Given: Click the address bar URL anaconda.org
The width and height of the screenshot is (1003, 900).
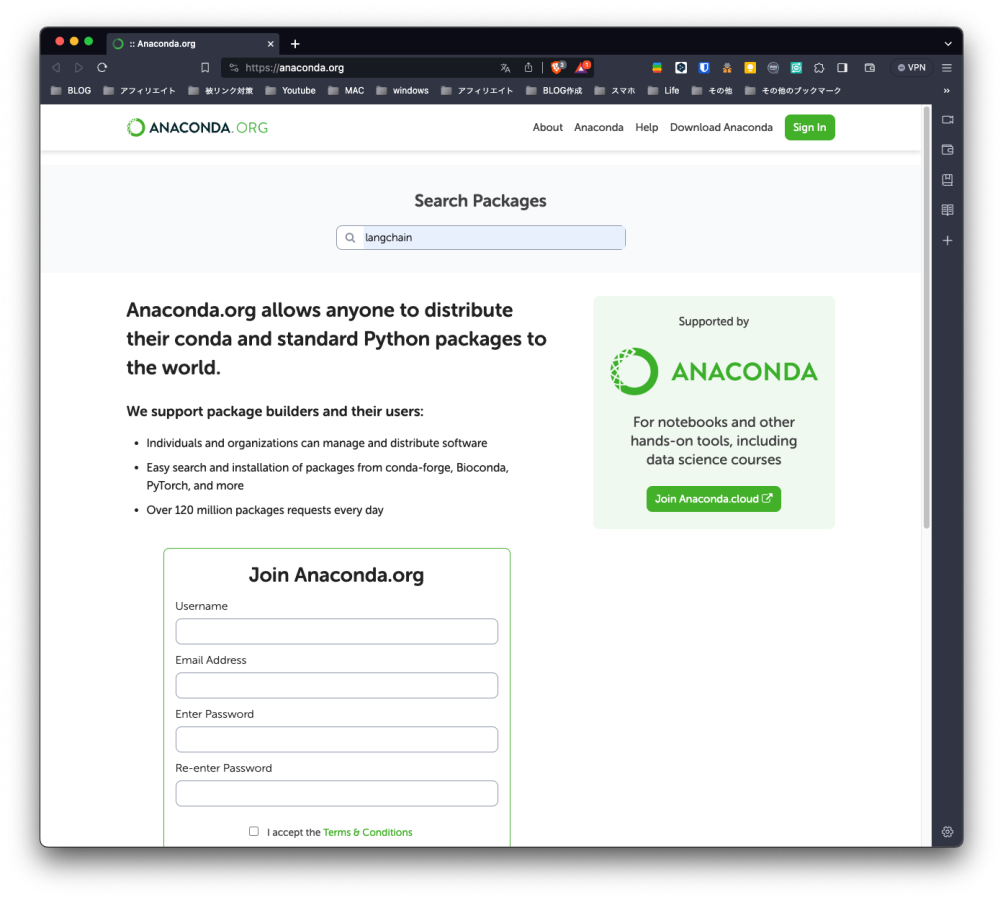Looking at the screenshot, I should (294, 68).
